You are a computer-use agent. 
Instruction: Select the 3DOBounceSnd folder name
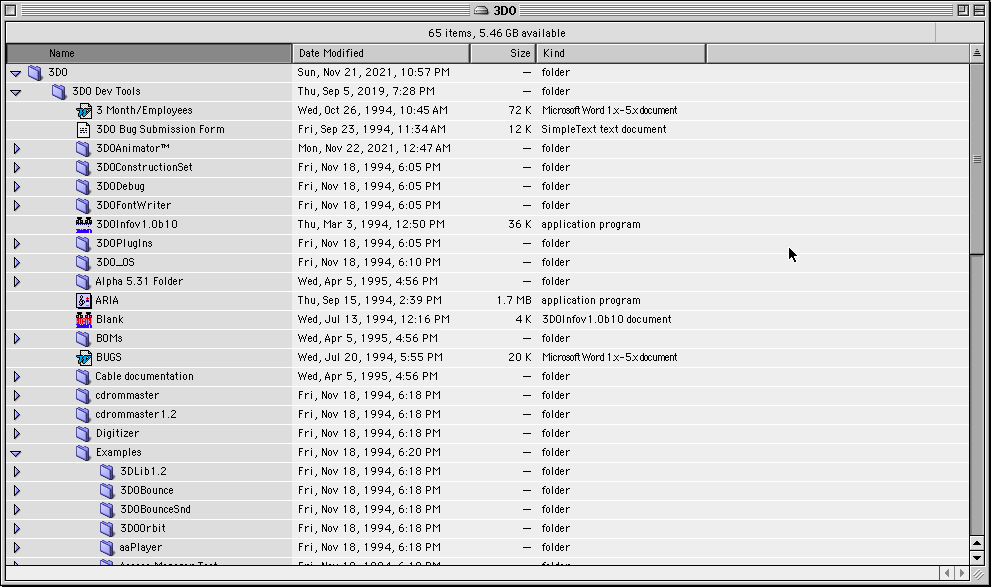click(155, 509)
